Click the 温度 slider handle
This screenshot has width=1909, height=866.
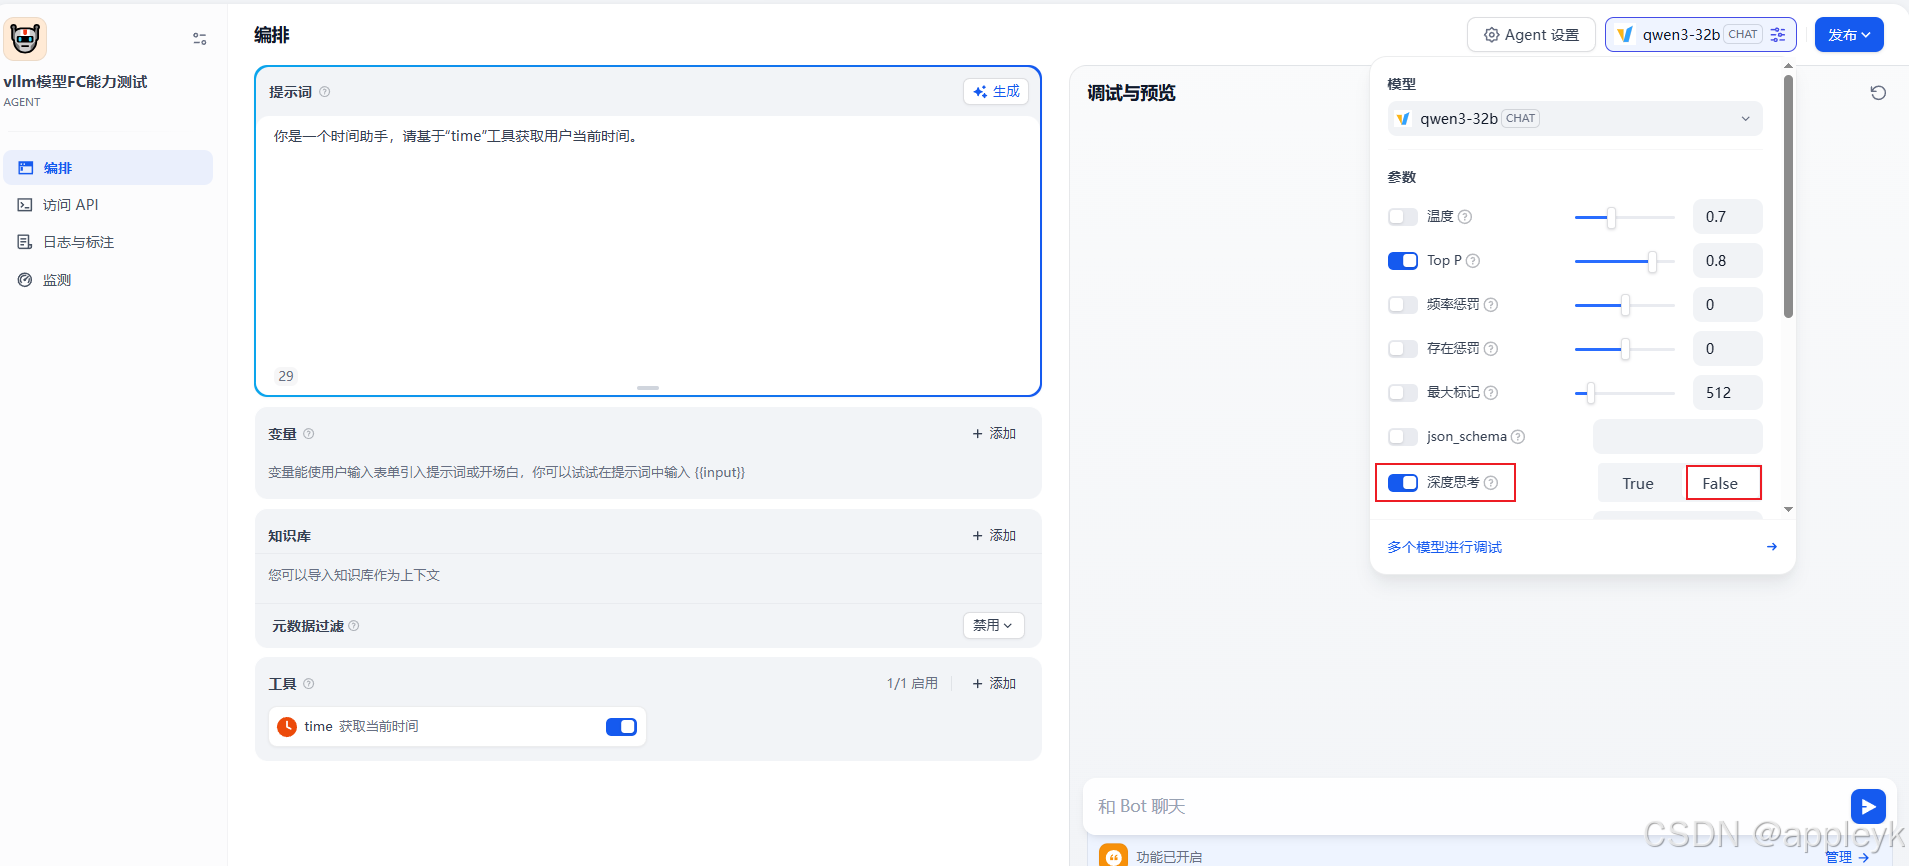click(x=1611, y=217)
